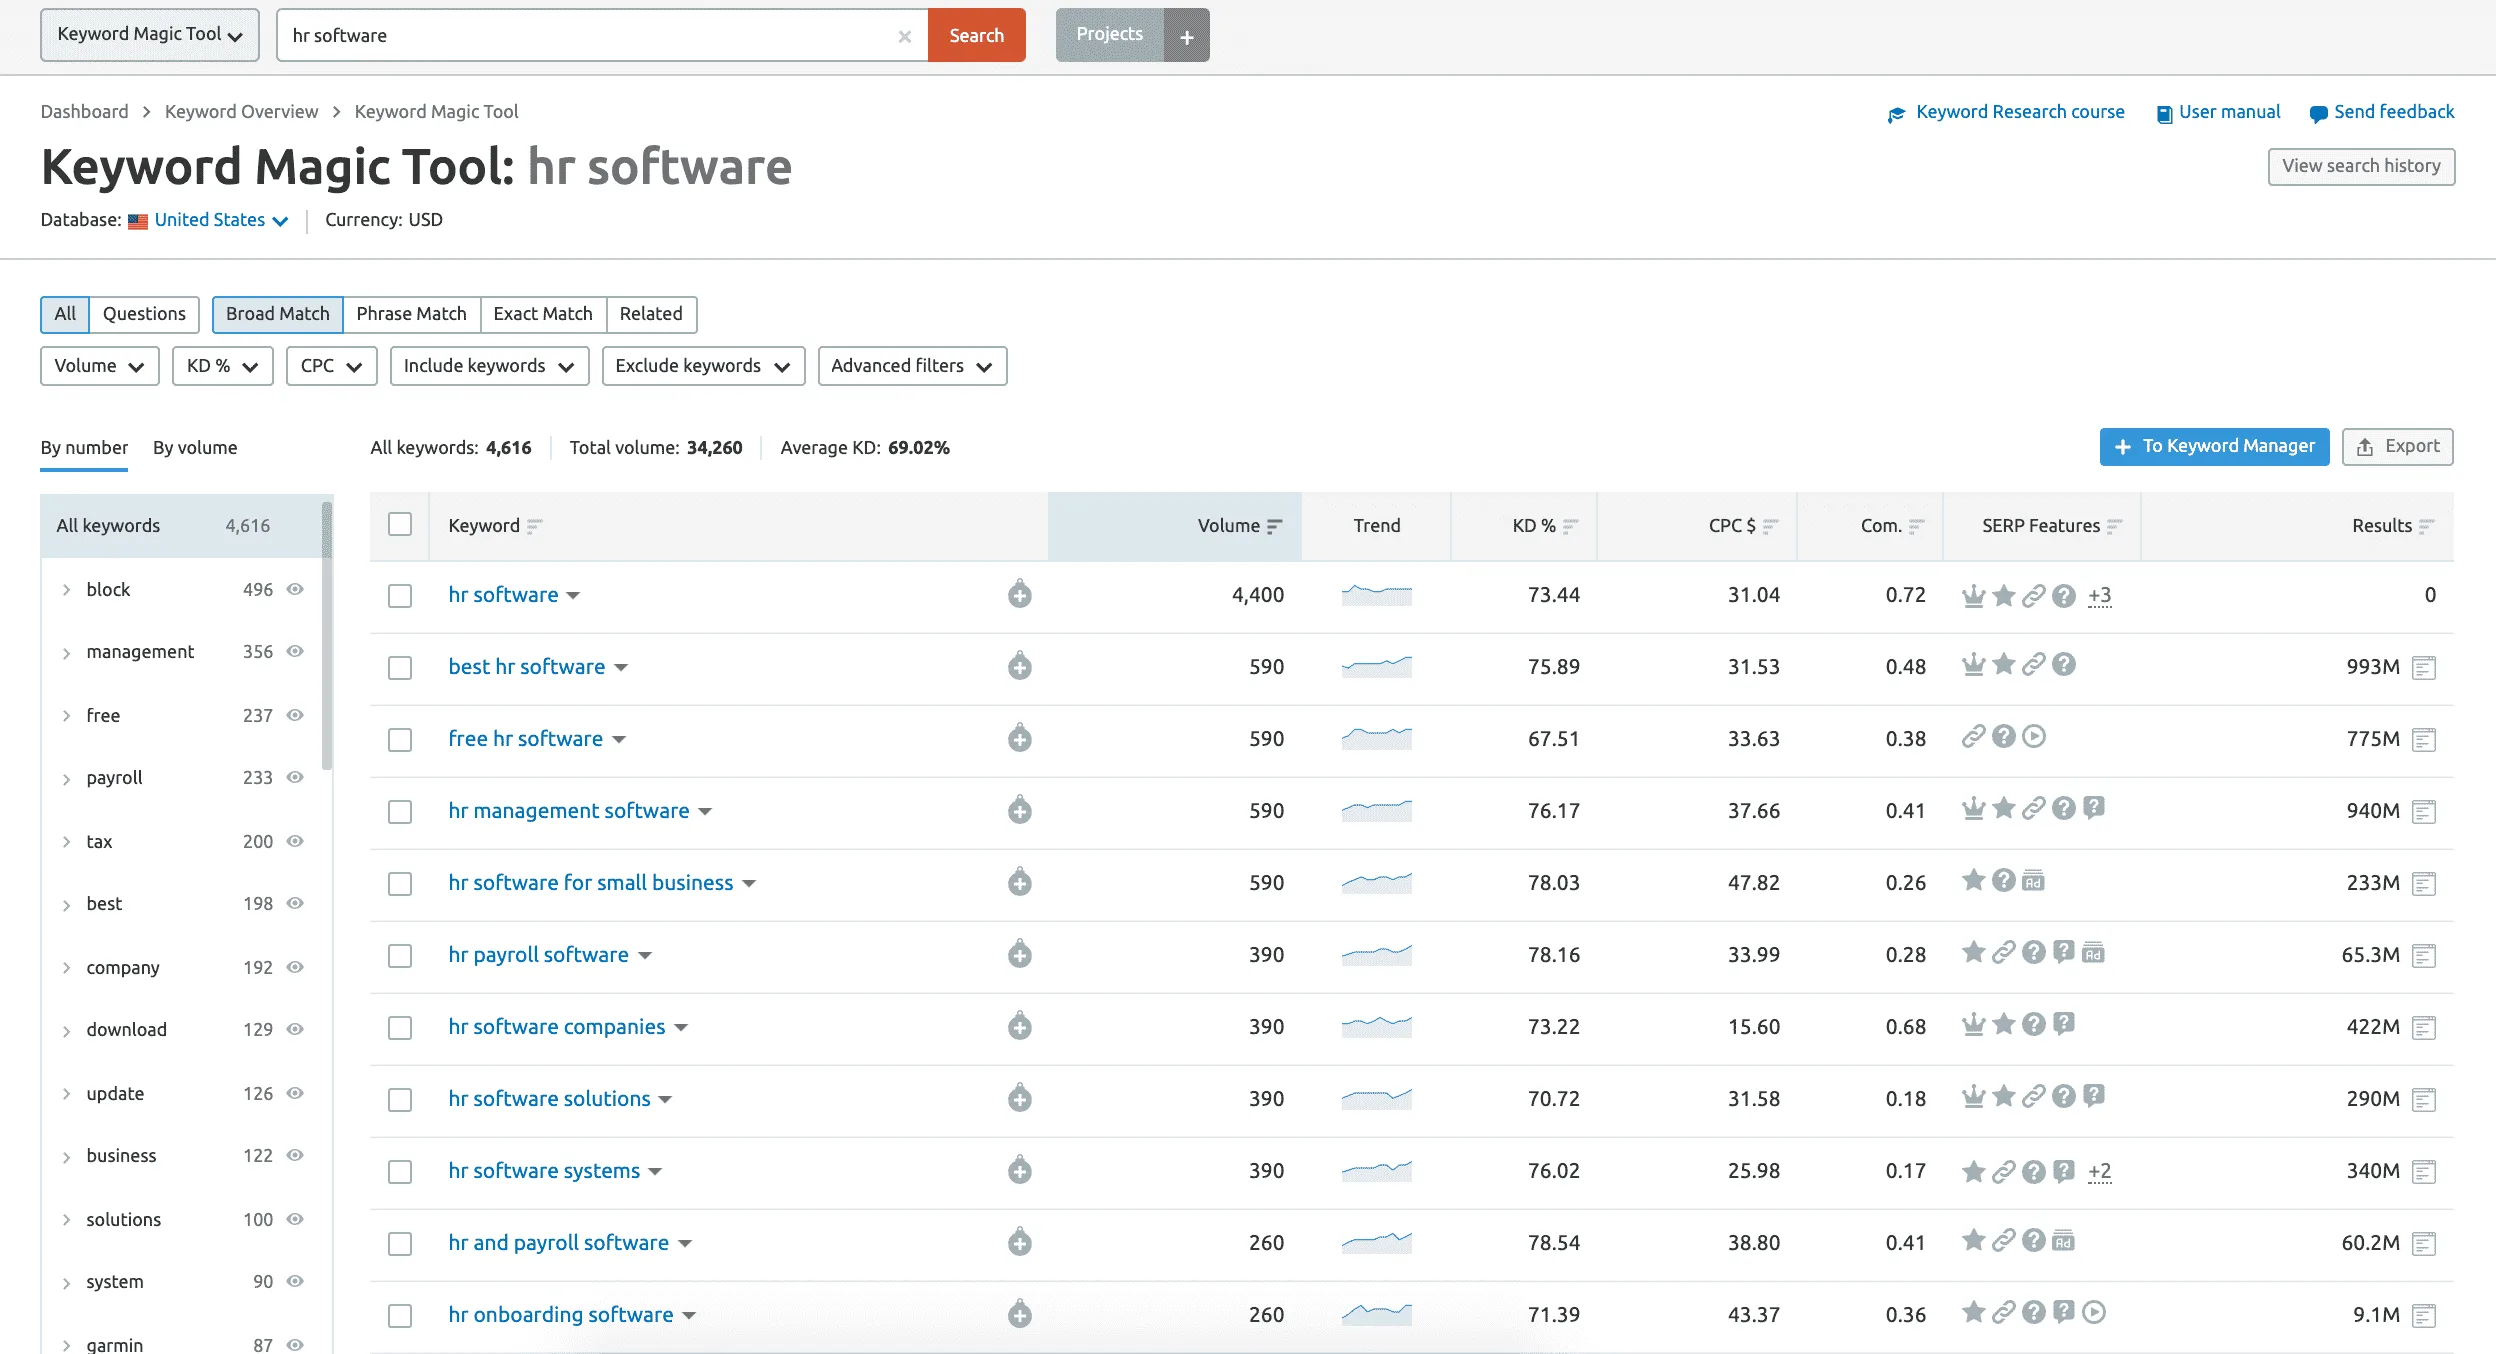
Task: Click trend sparkline for 'hr software solutions'
Action: [1376, 1098]
